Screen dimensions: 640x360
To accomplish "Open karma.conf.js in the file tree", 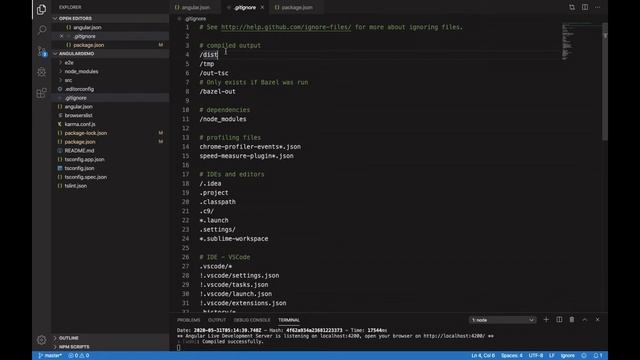I will [x=80, y=124].
